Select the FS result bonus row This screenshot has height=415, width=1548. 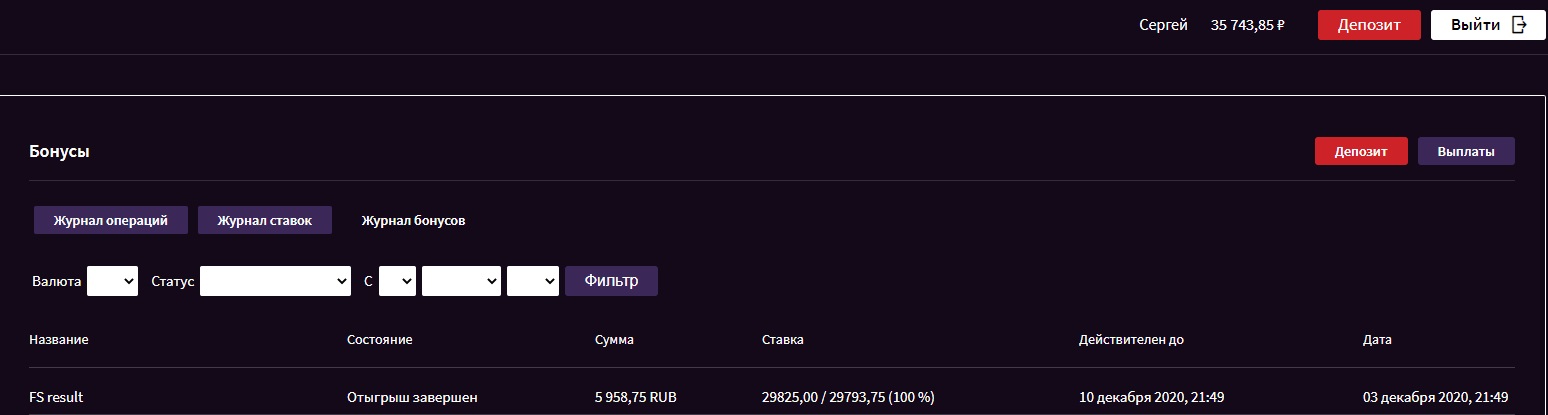tap(56, 397)
